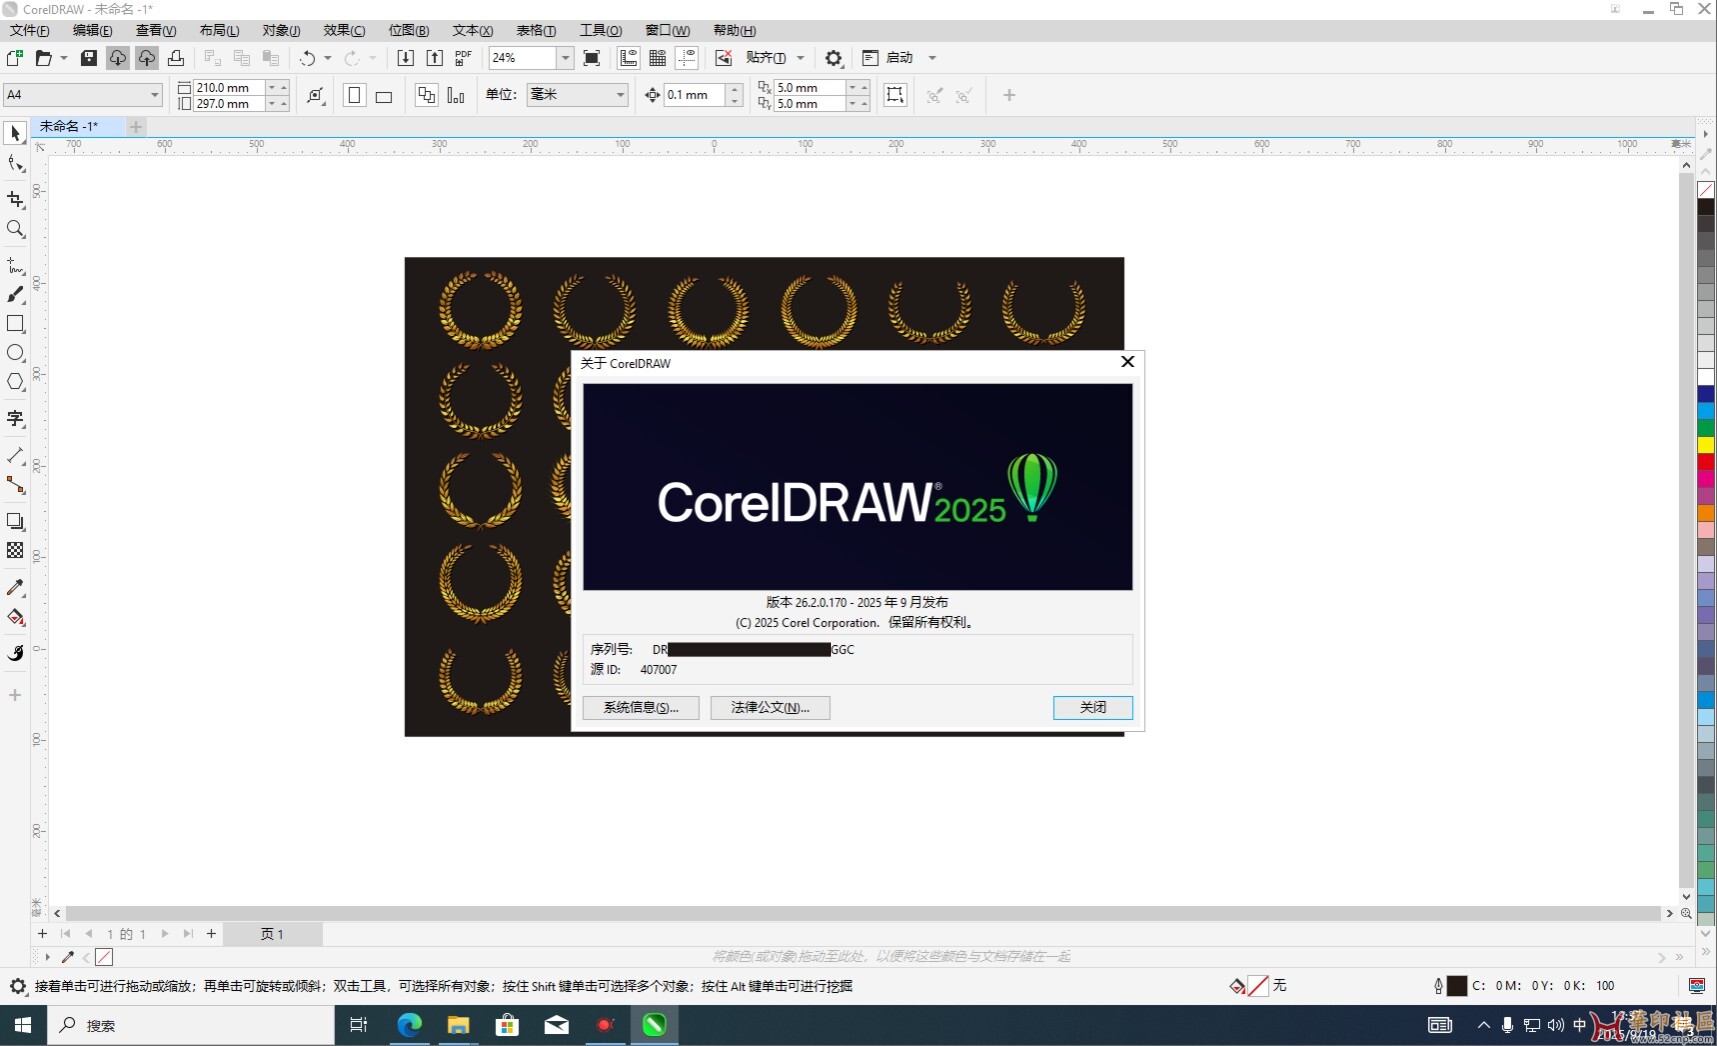
Task: Select the Drop Shadow tool
Action: (15, 521)
